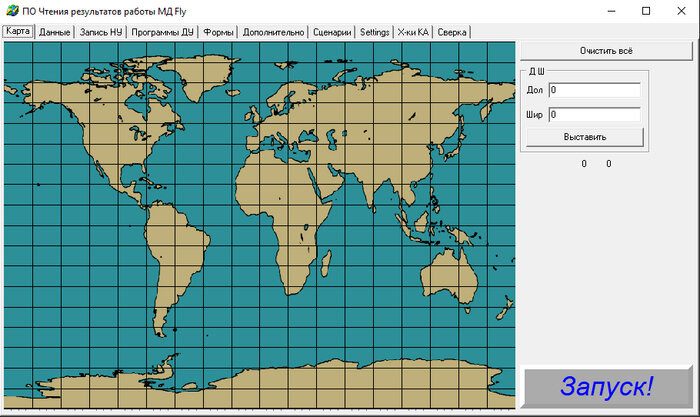Focus the Дол longitude input field
The image size is (700, 417).
(594, 90)
